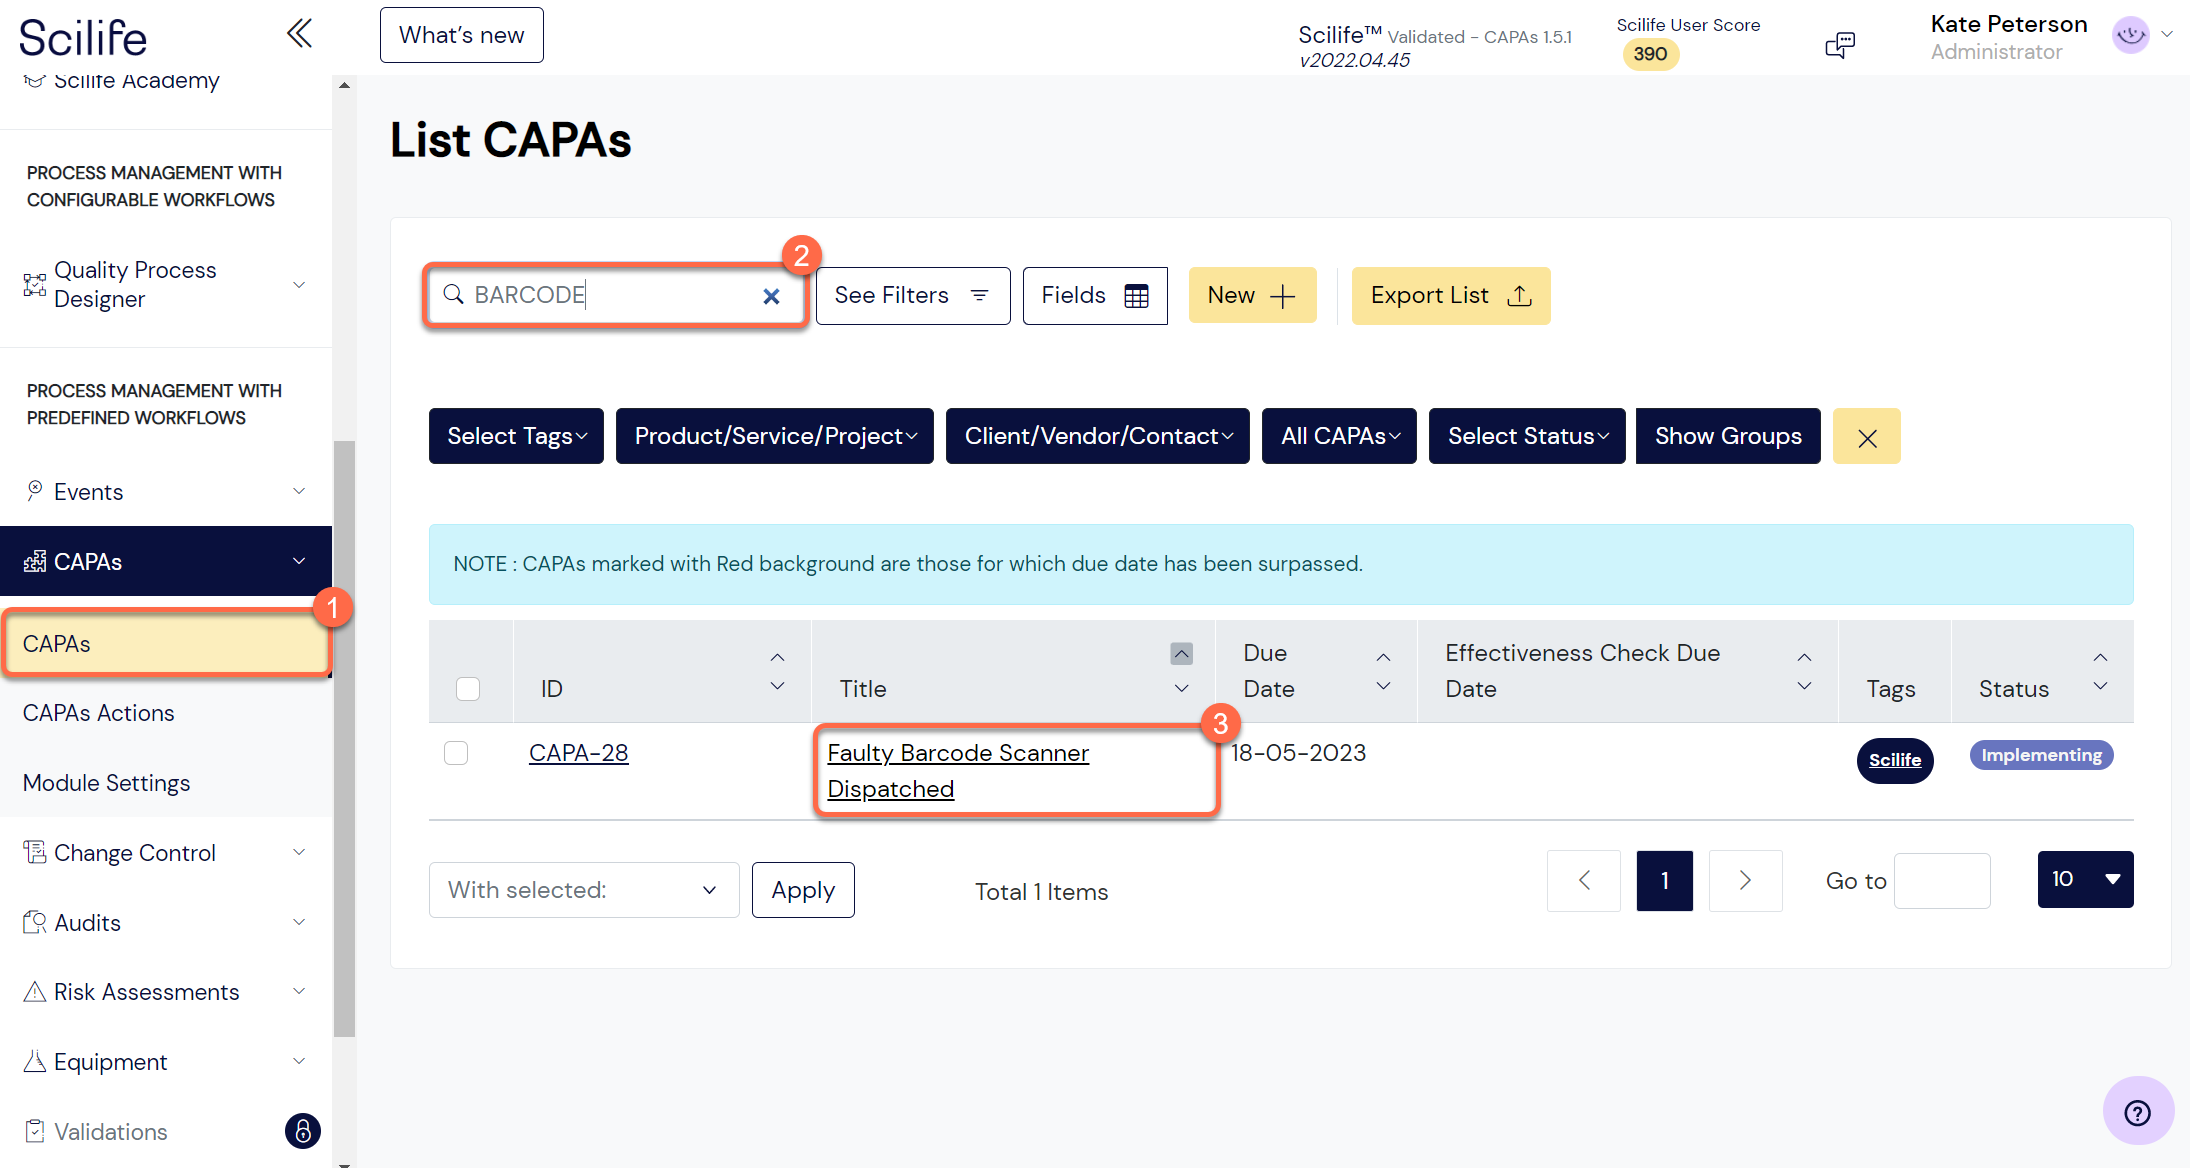The width and height of the screenshot is (2190, 1168).
Task: Go to previous page arrow
Action: click(x=1584, y=880)
